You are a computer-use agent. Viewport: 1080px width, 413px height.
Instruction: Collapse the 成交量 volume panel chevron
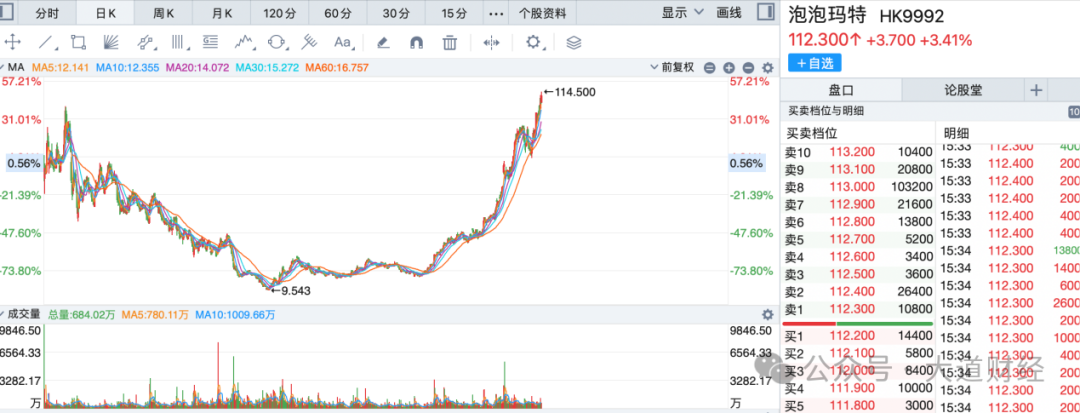tap(3, 314)
